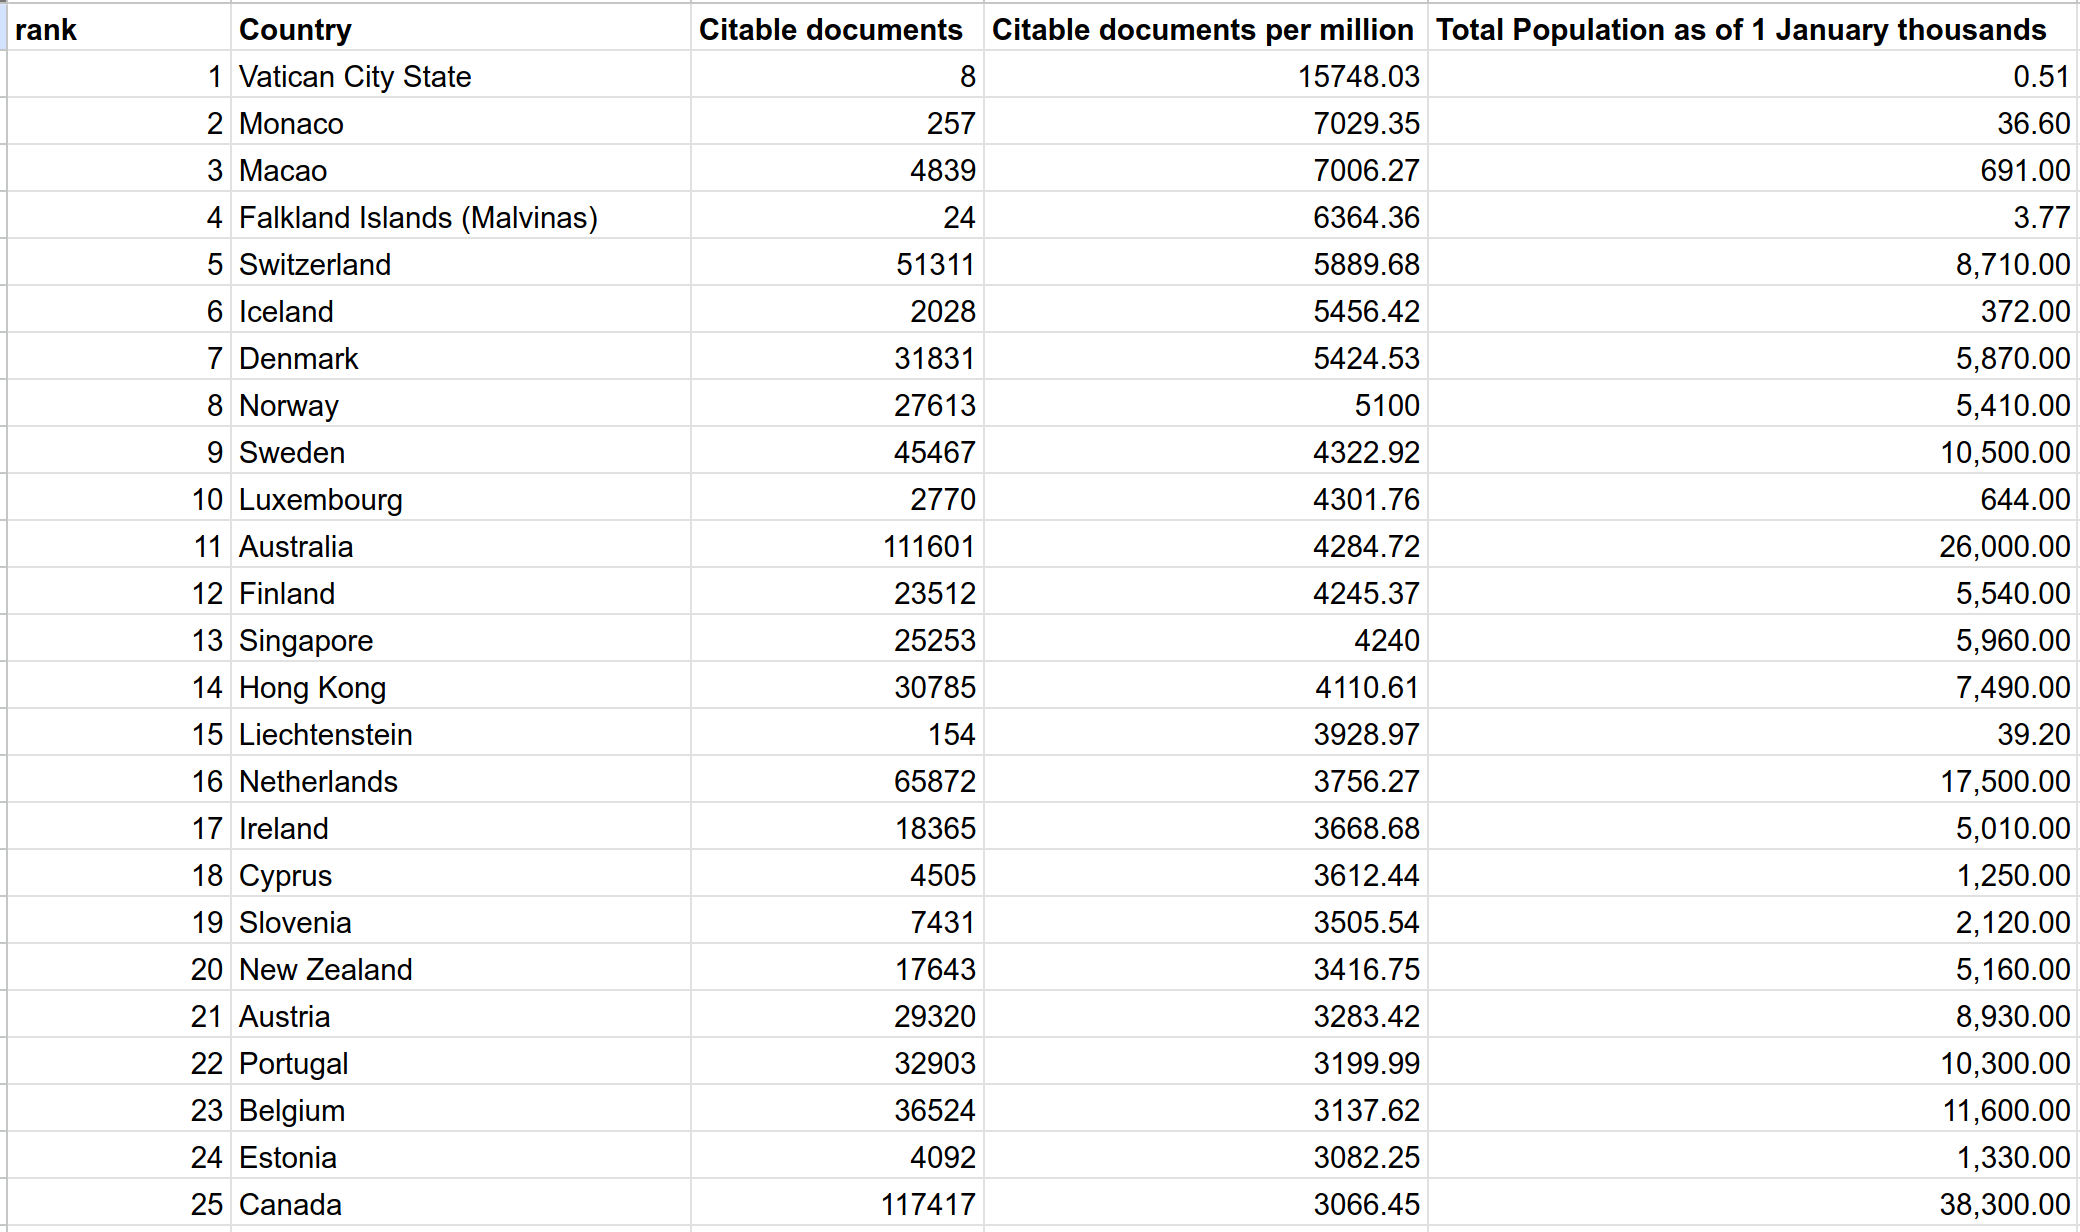Select the 'Norway' cell
Screen dimensions: 2080x1232
click(x=460, y=404)
